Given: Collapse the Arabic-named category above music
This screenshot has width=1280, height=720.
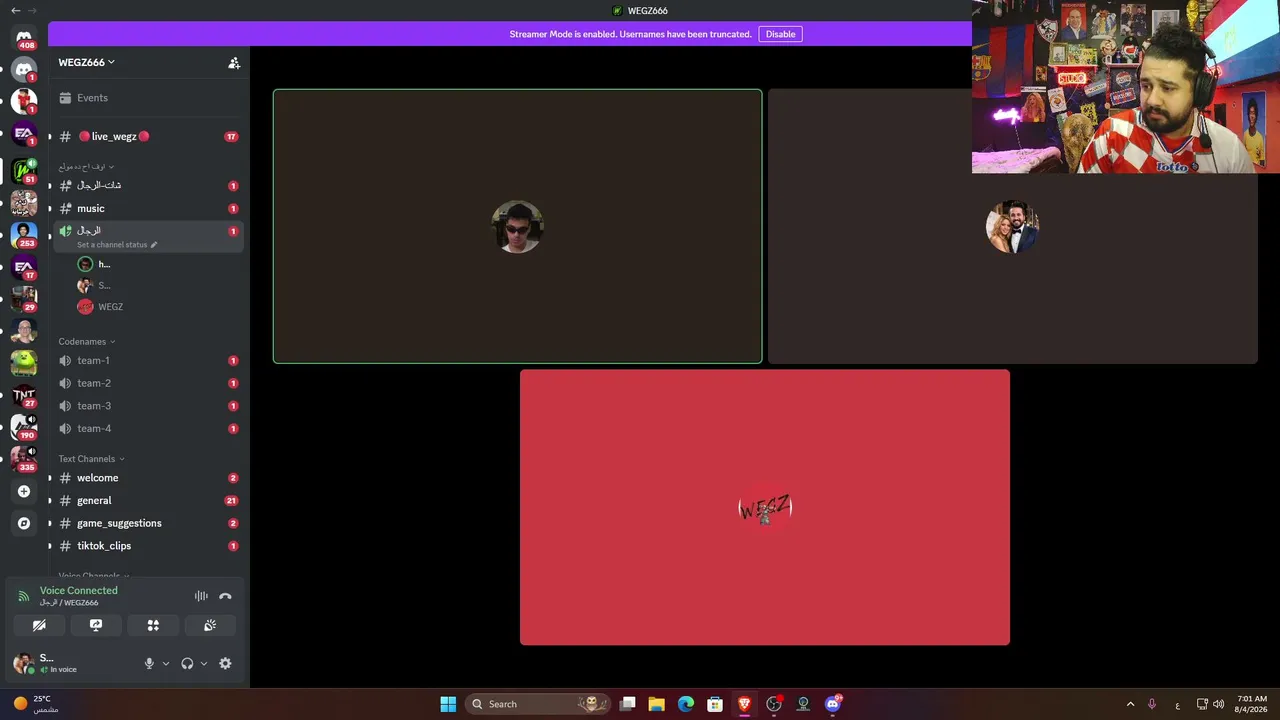Looking at the screenshot, I should (x=86, y=167).
